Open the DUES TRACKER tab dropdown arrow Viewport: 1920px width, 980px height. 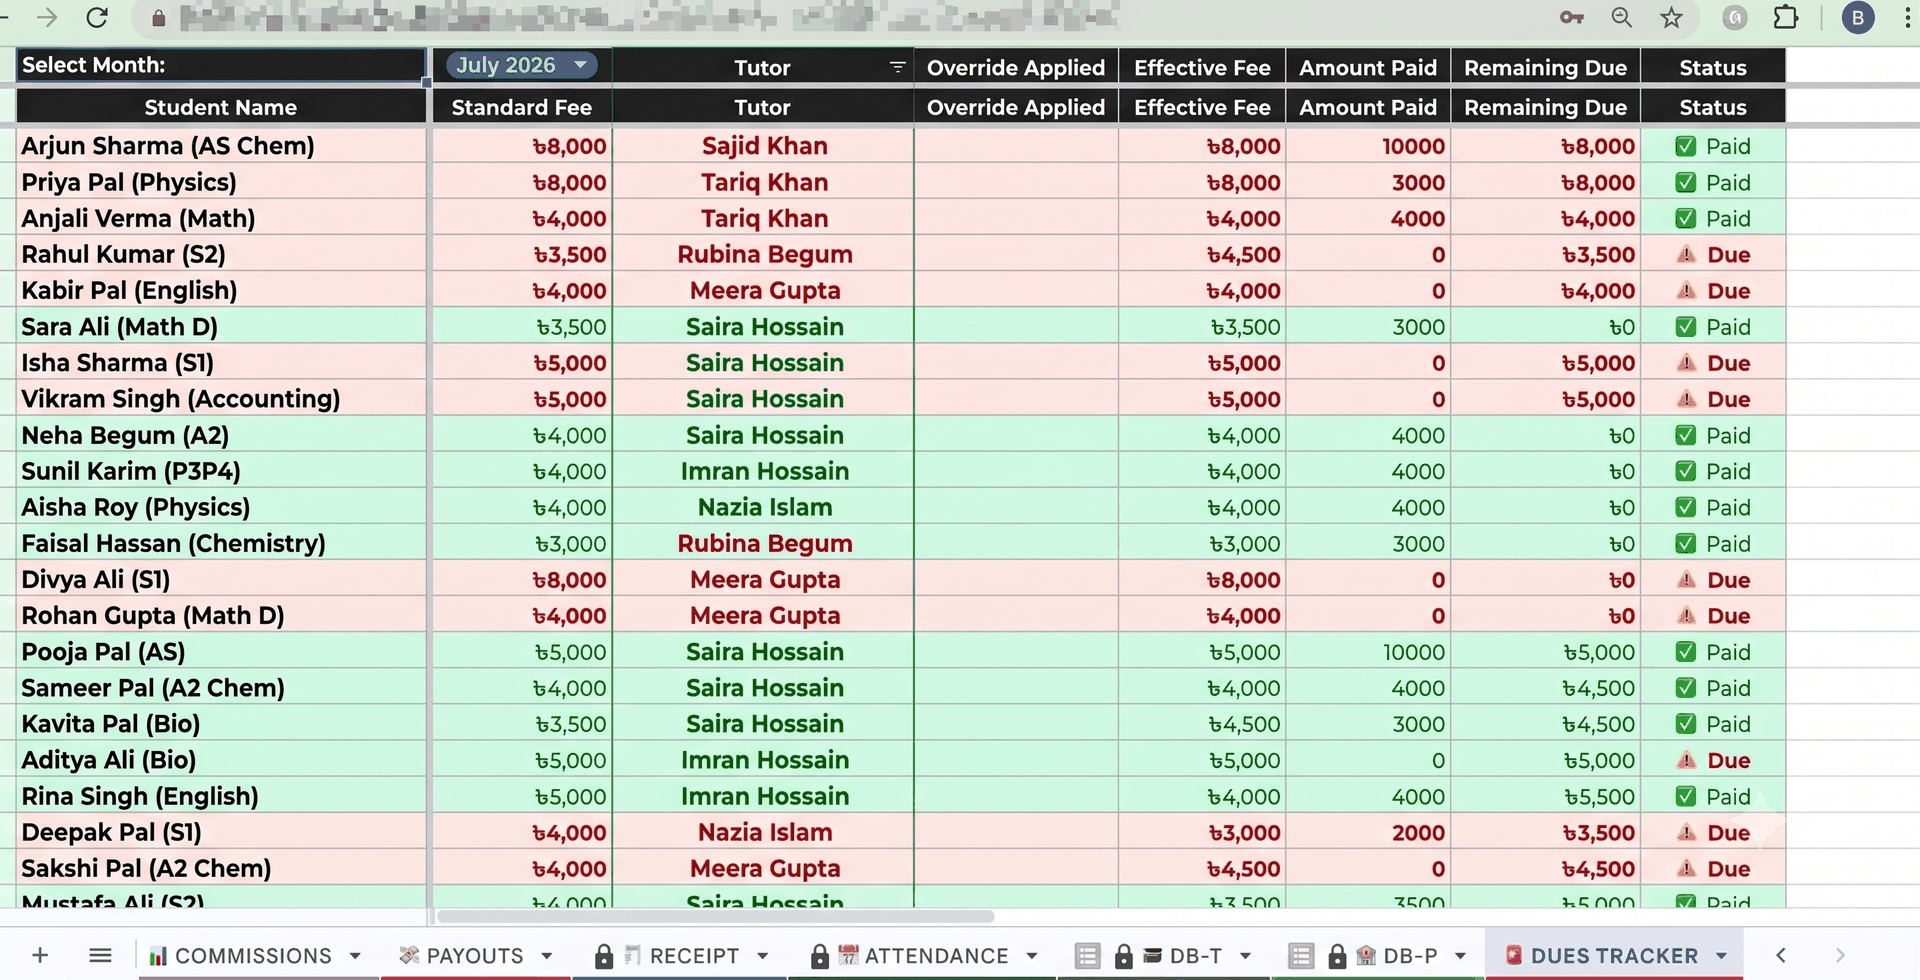pos(1722,956)
